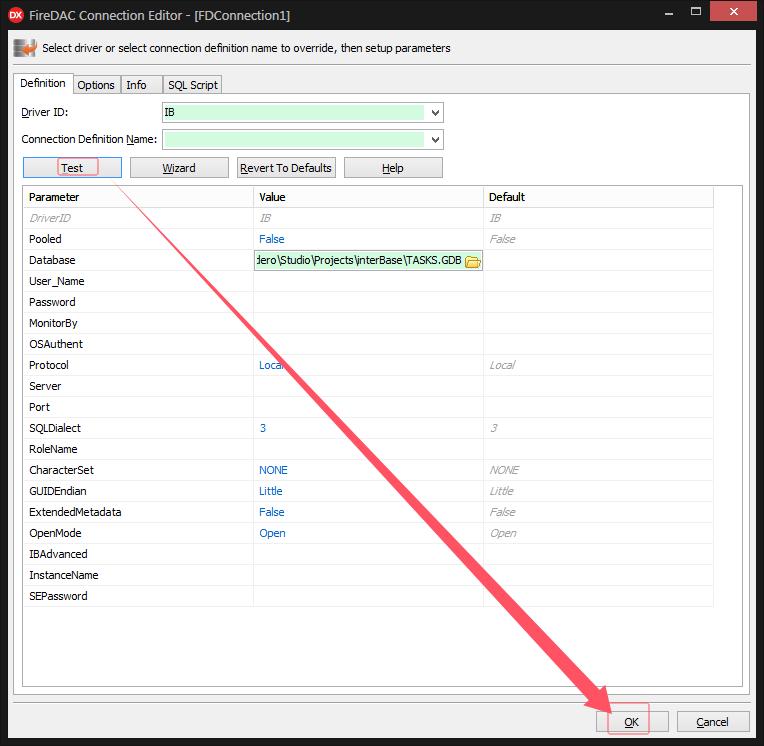
Task: Select the Password parameter row
Action: click(x=368, y=302)
